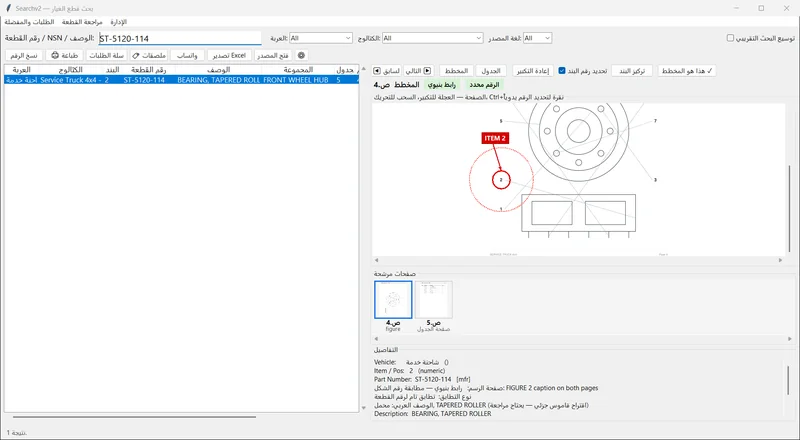Screen dimensions: 800x440
Task: Click diagram horizontal scroll left arrow
Action: click(377, 260)
